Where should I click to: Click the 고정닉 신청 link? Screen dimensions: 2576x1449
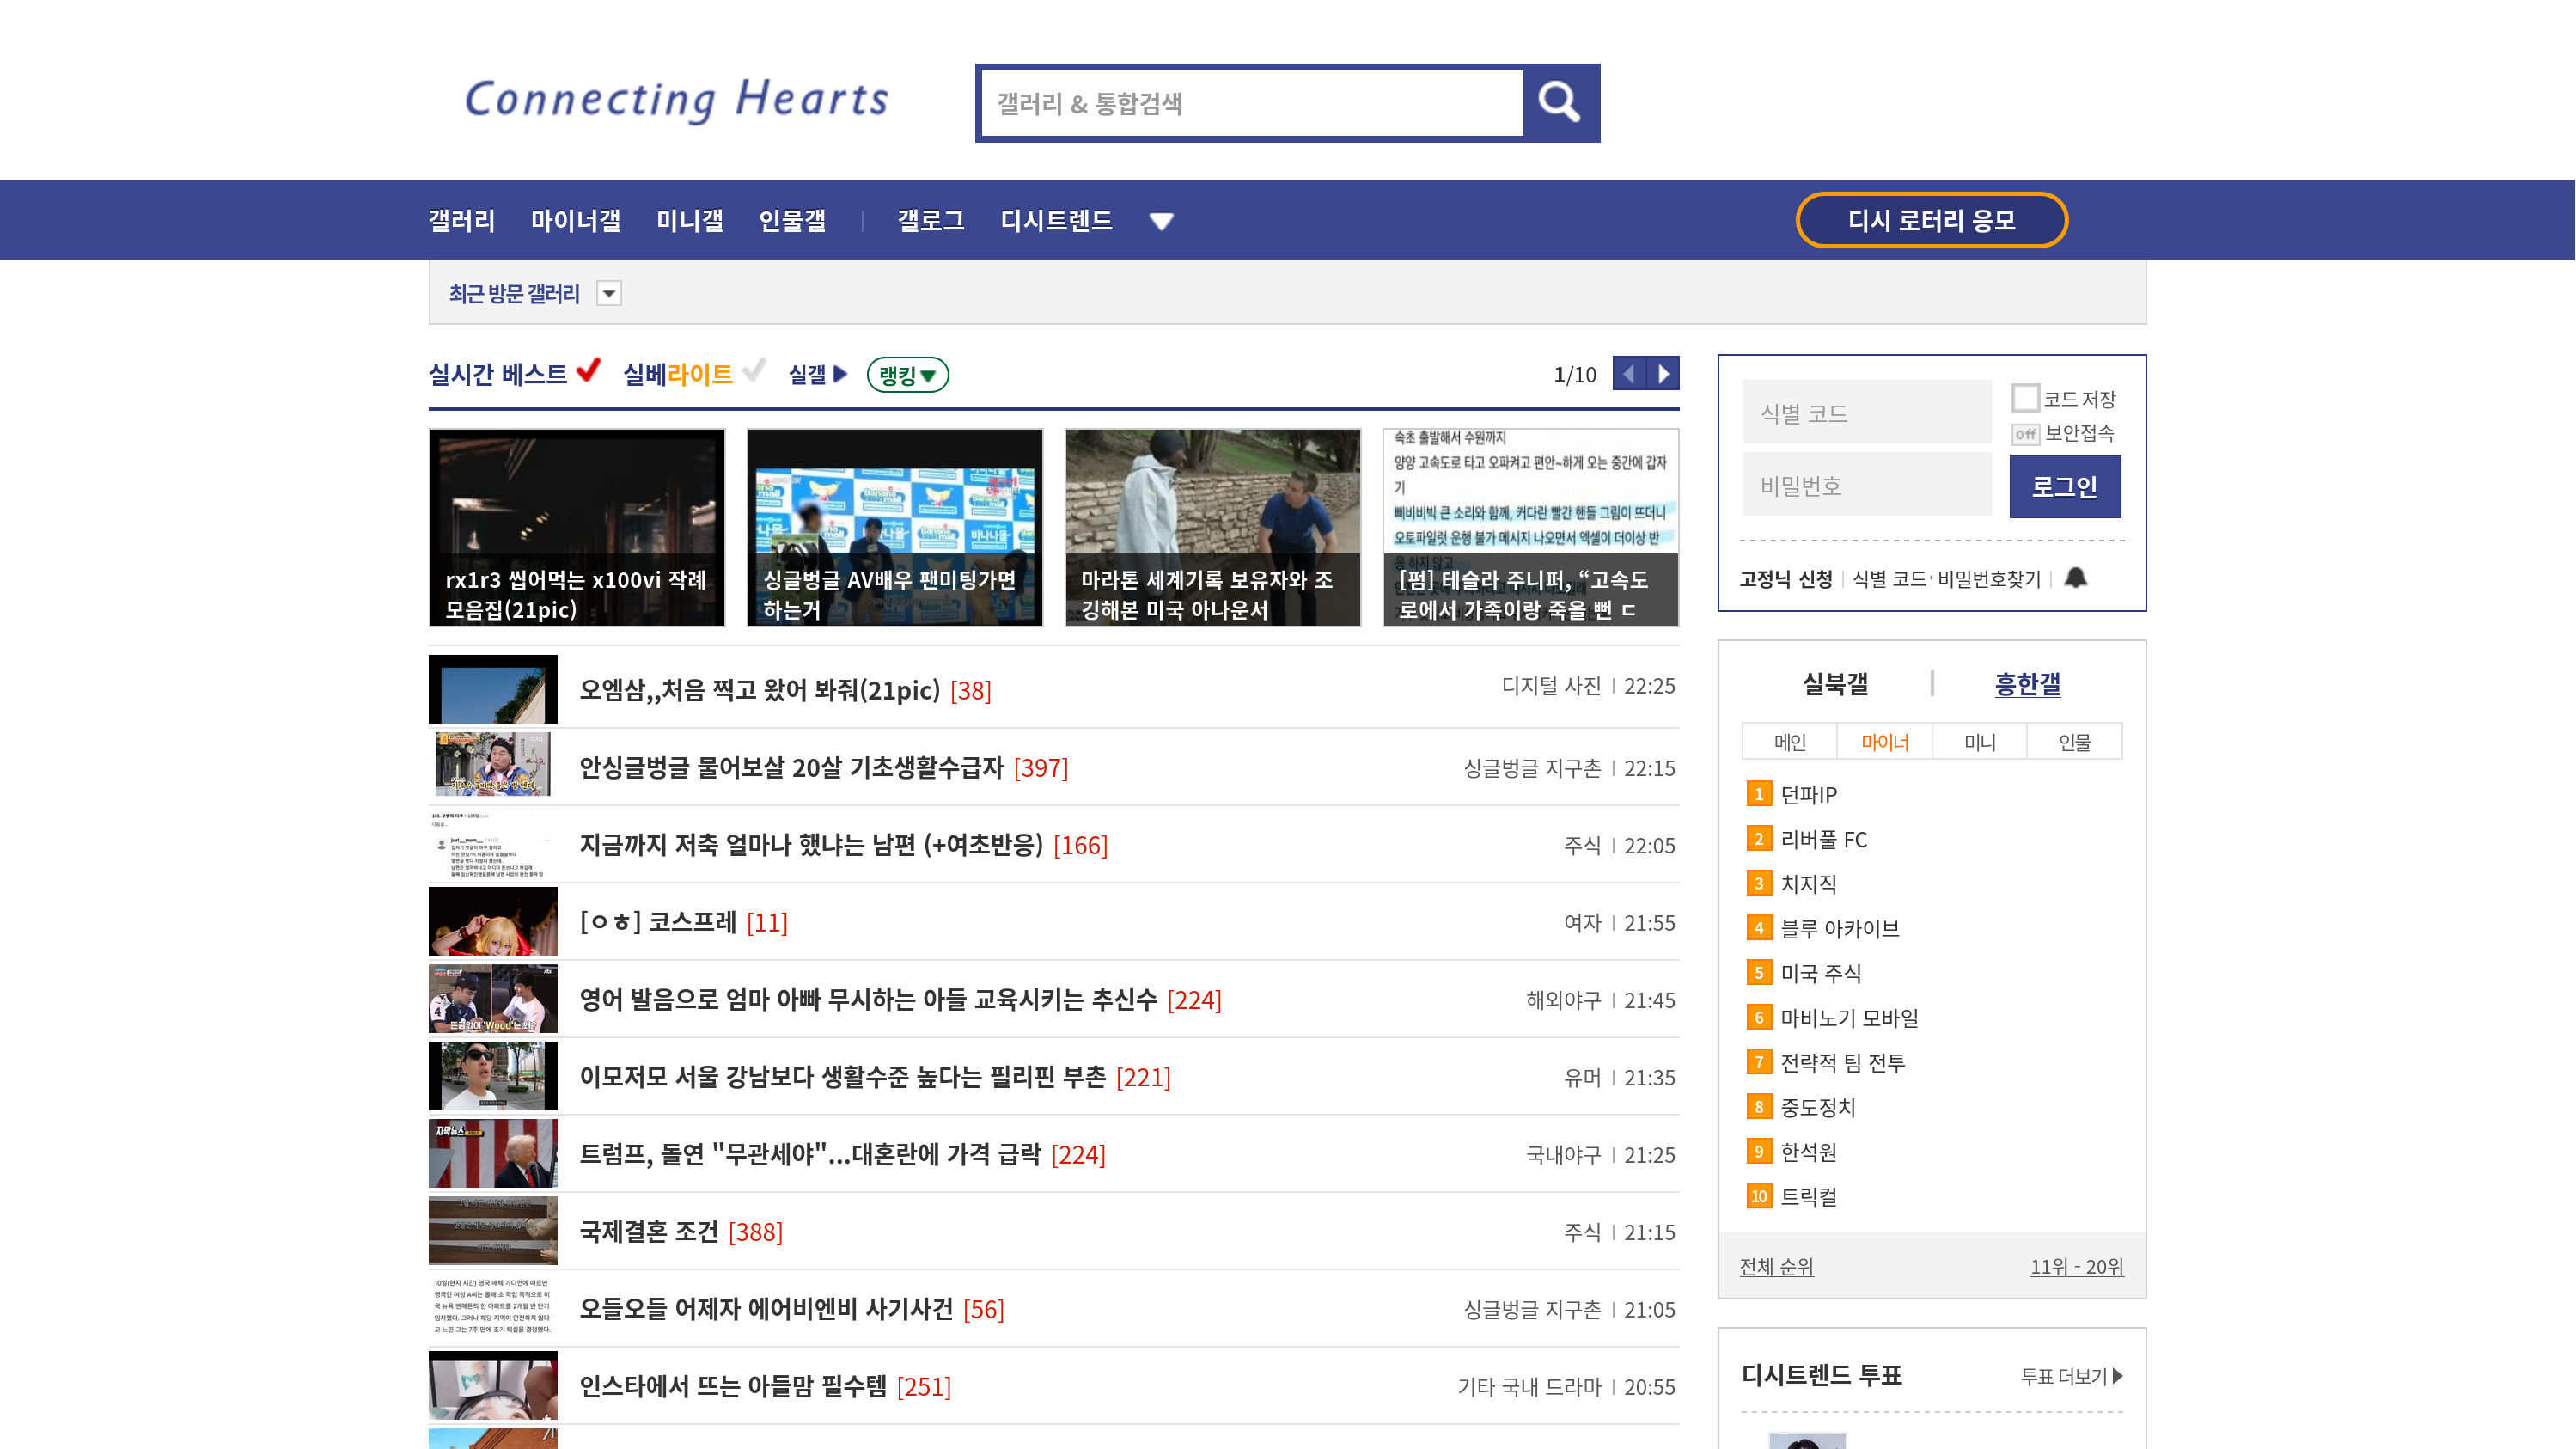click(x=1786, y=579)
